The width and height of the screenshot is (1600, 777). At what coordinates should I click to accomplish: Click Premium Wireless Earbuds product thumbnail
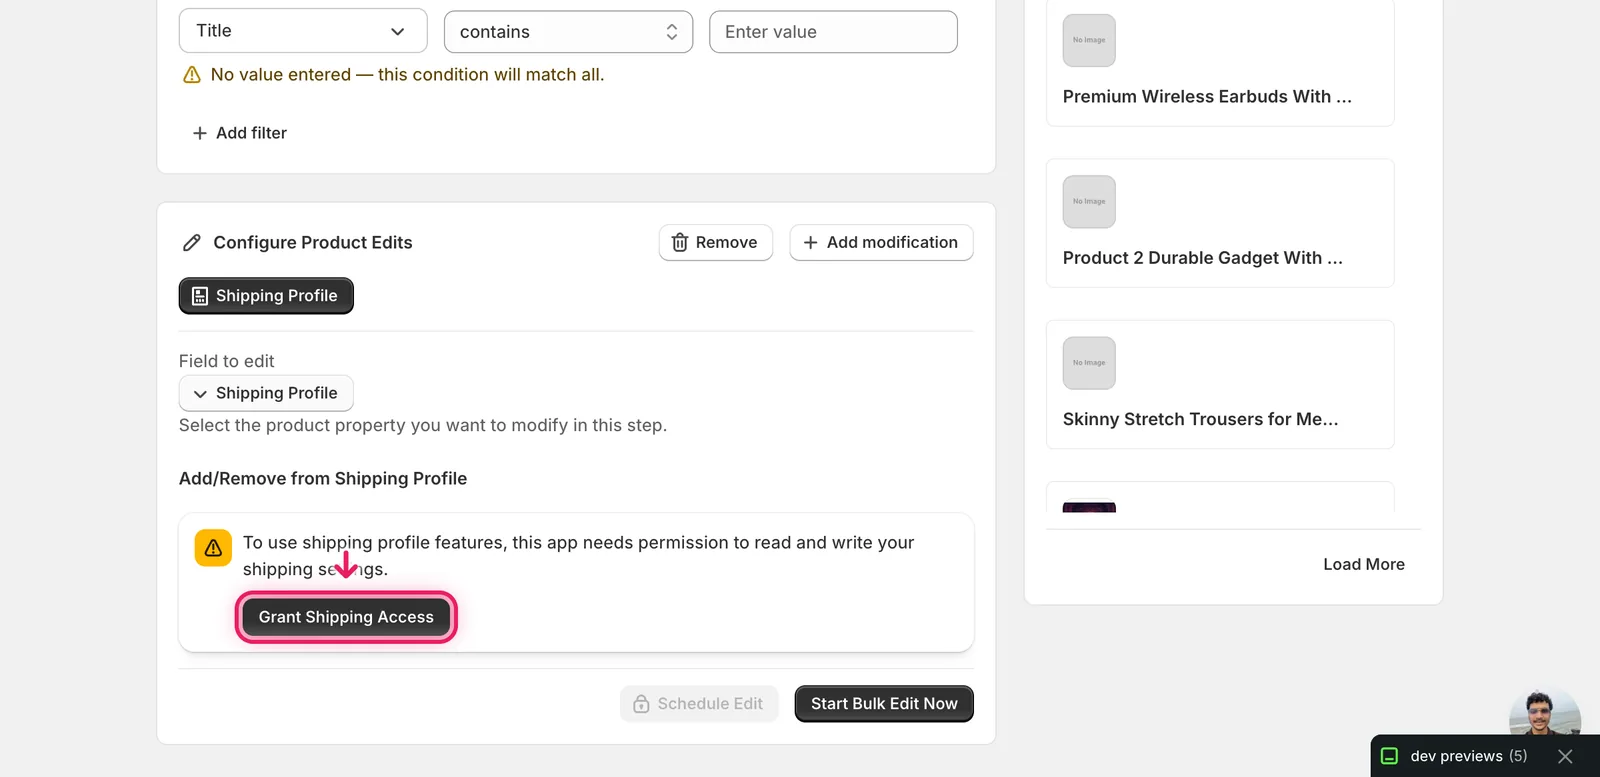(x=1089, y=40)
